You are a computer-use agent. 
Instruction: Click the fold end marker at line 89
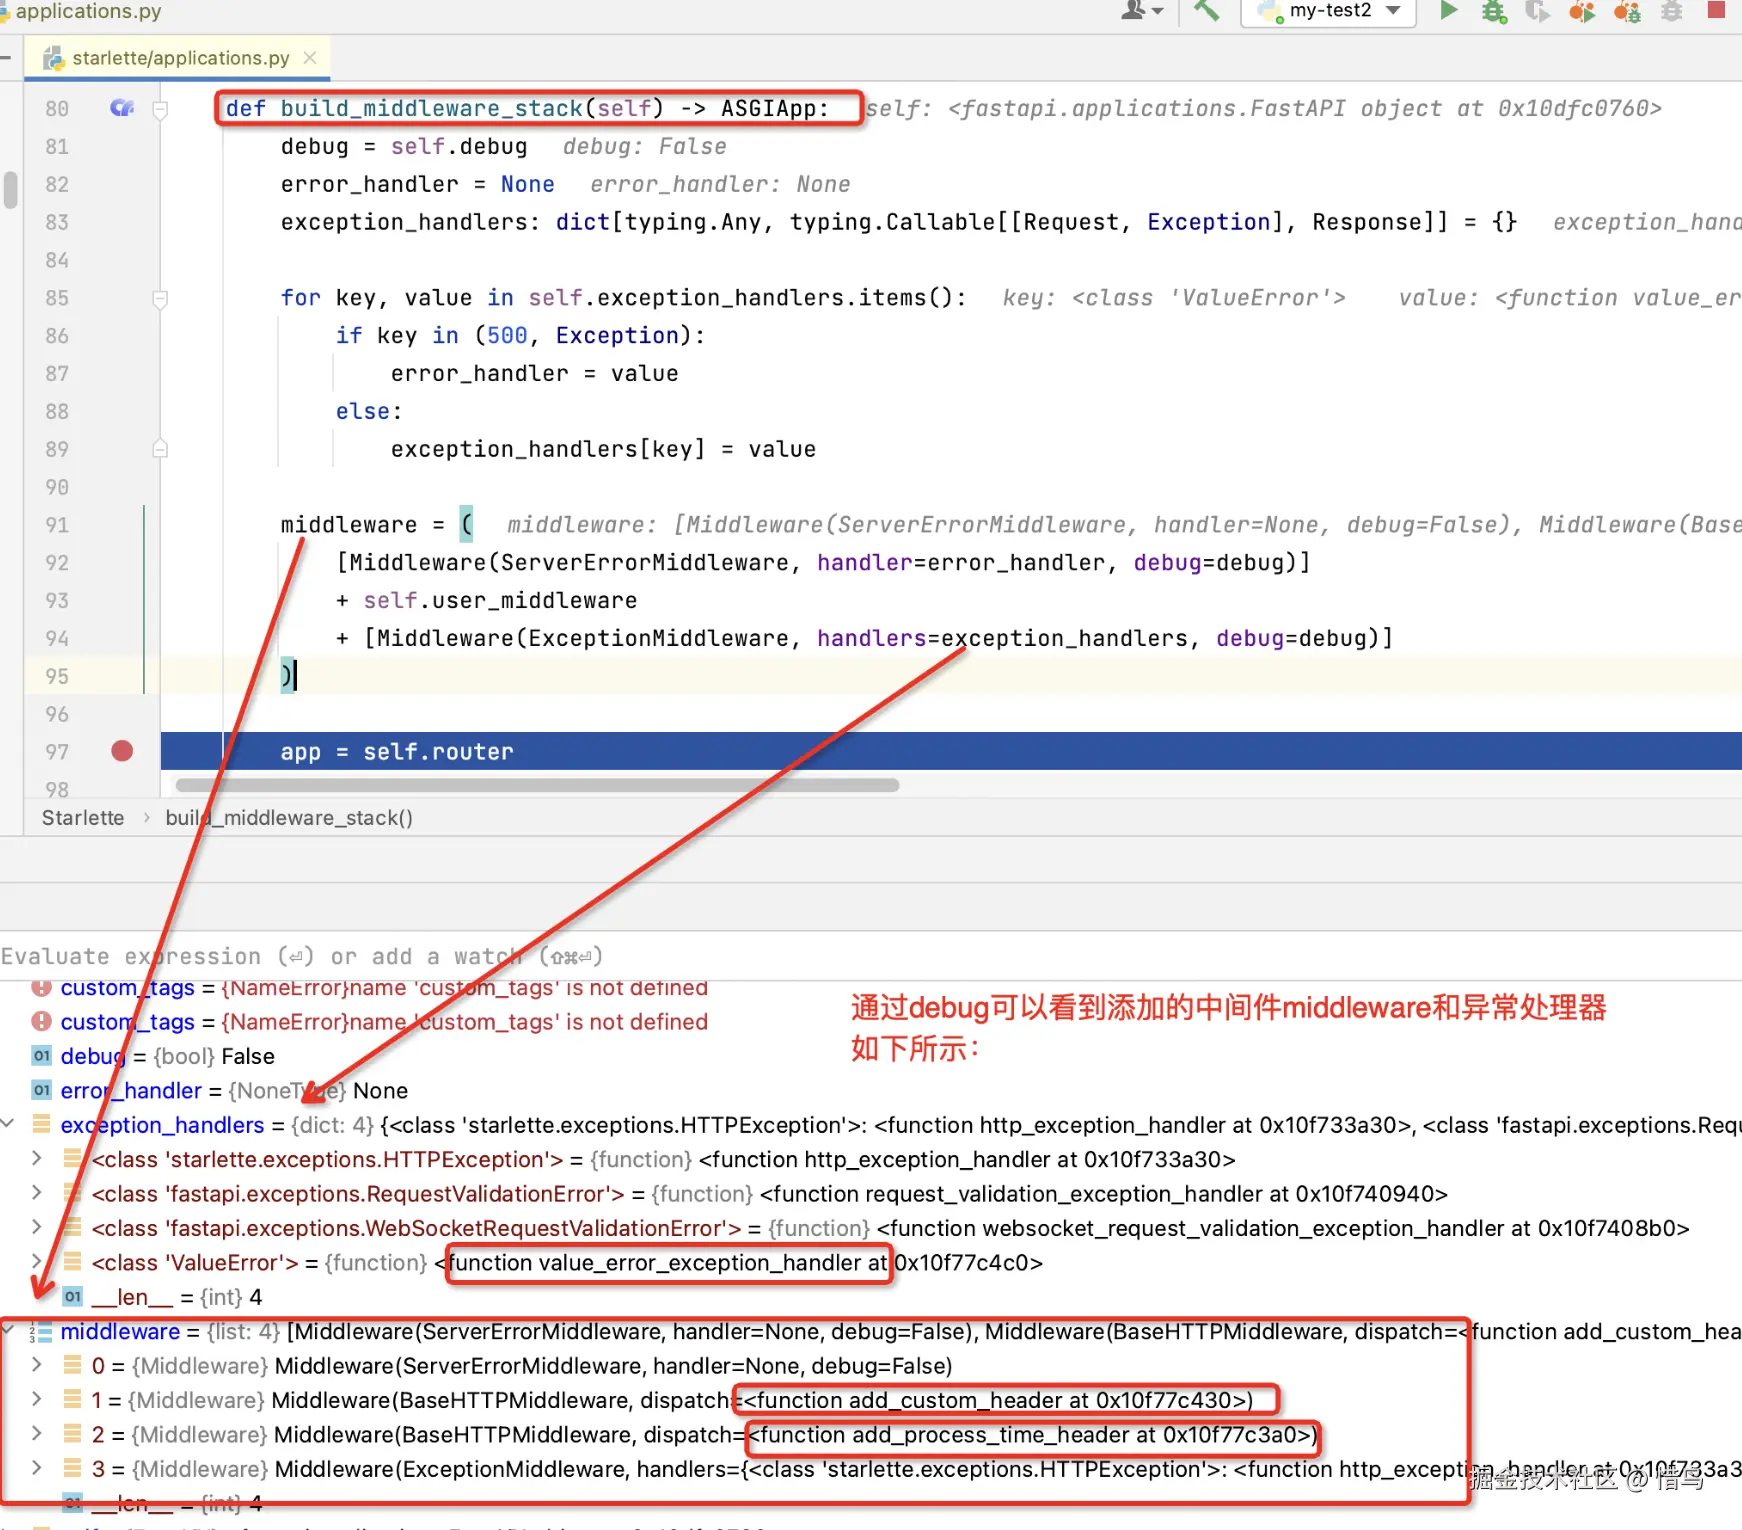pos(160,449)
